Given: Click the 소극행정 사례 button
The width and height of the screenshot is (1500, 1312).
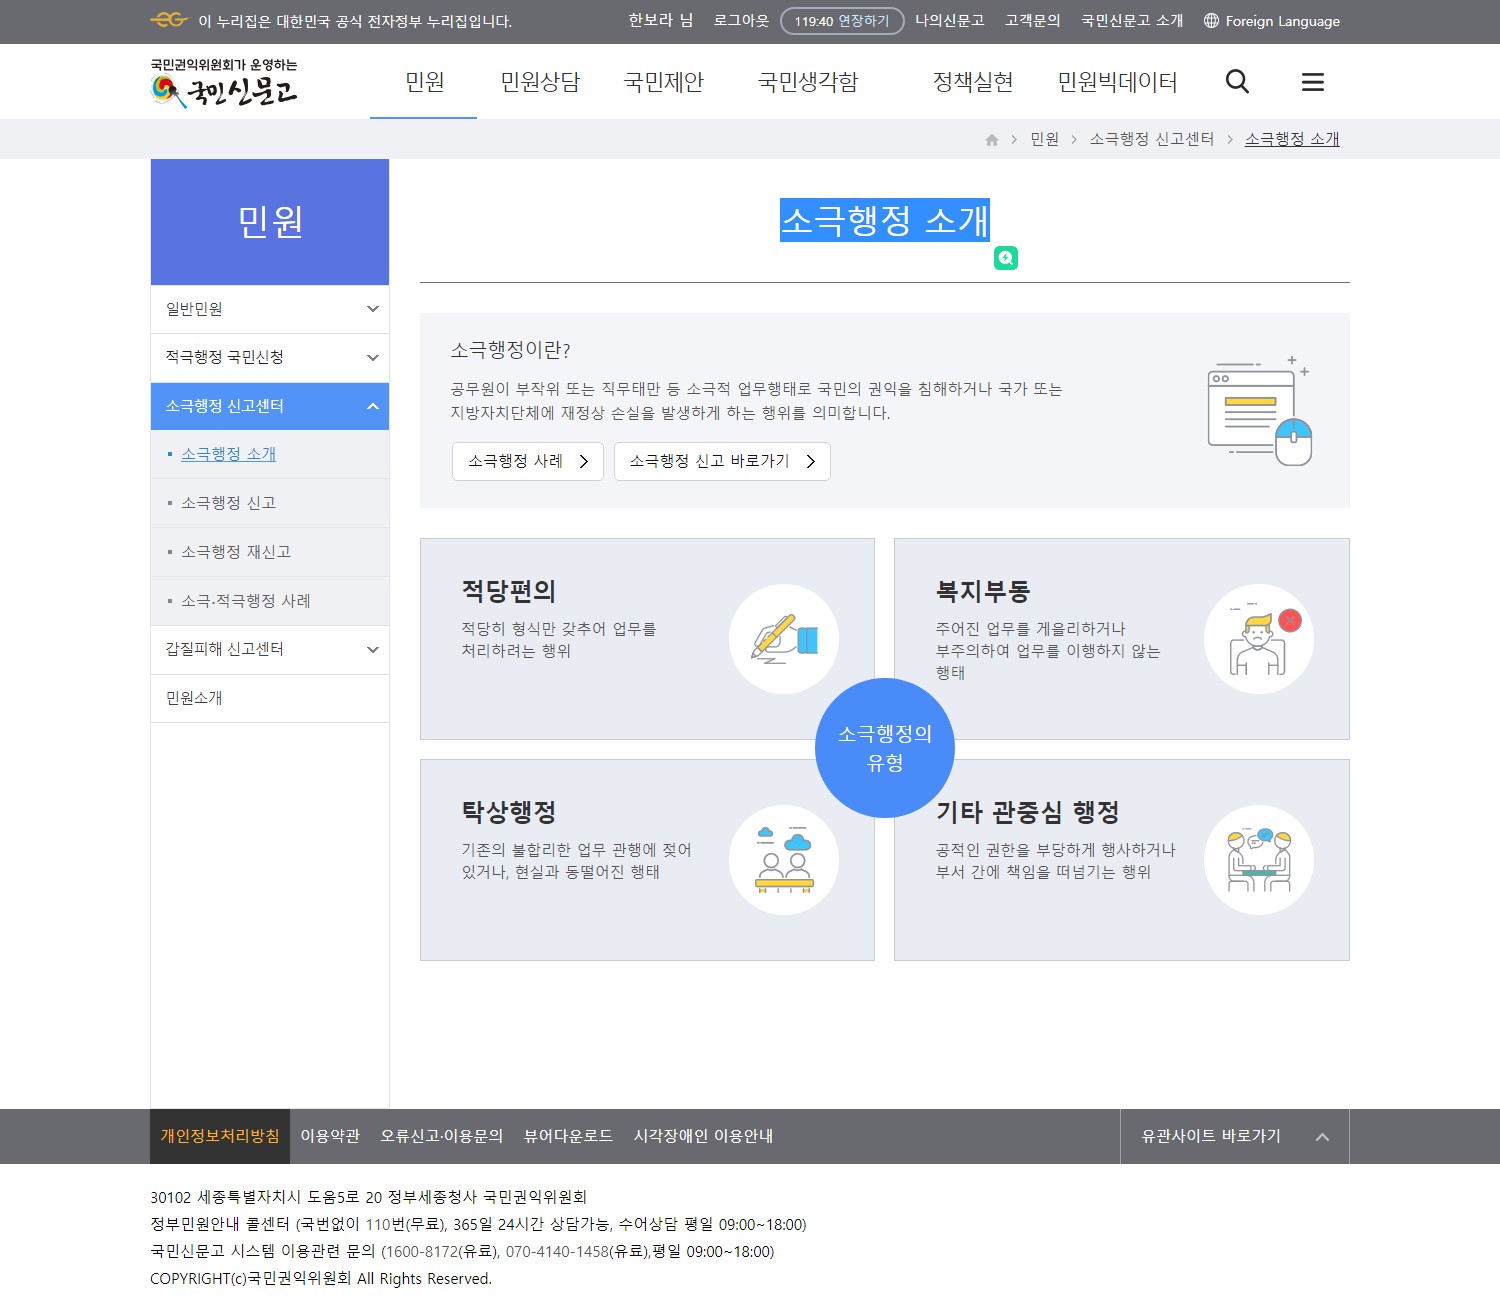Looking at the screenshot, I should coord(528,461).
